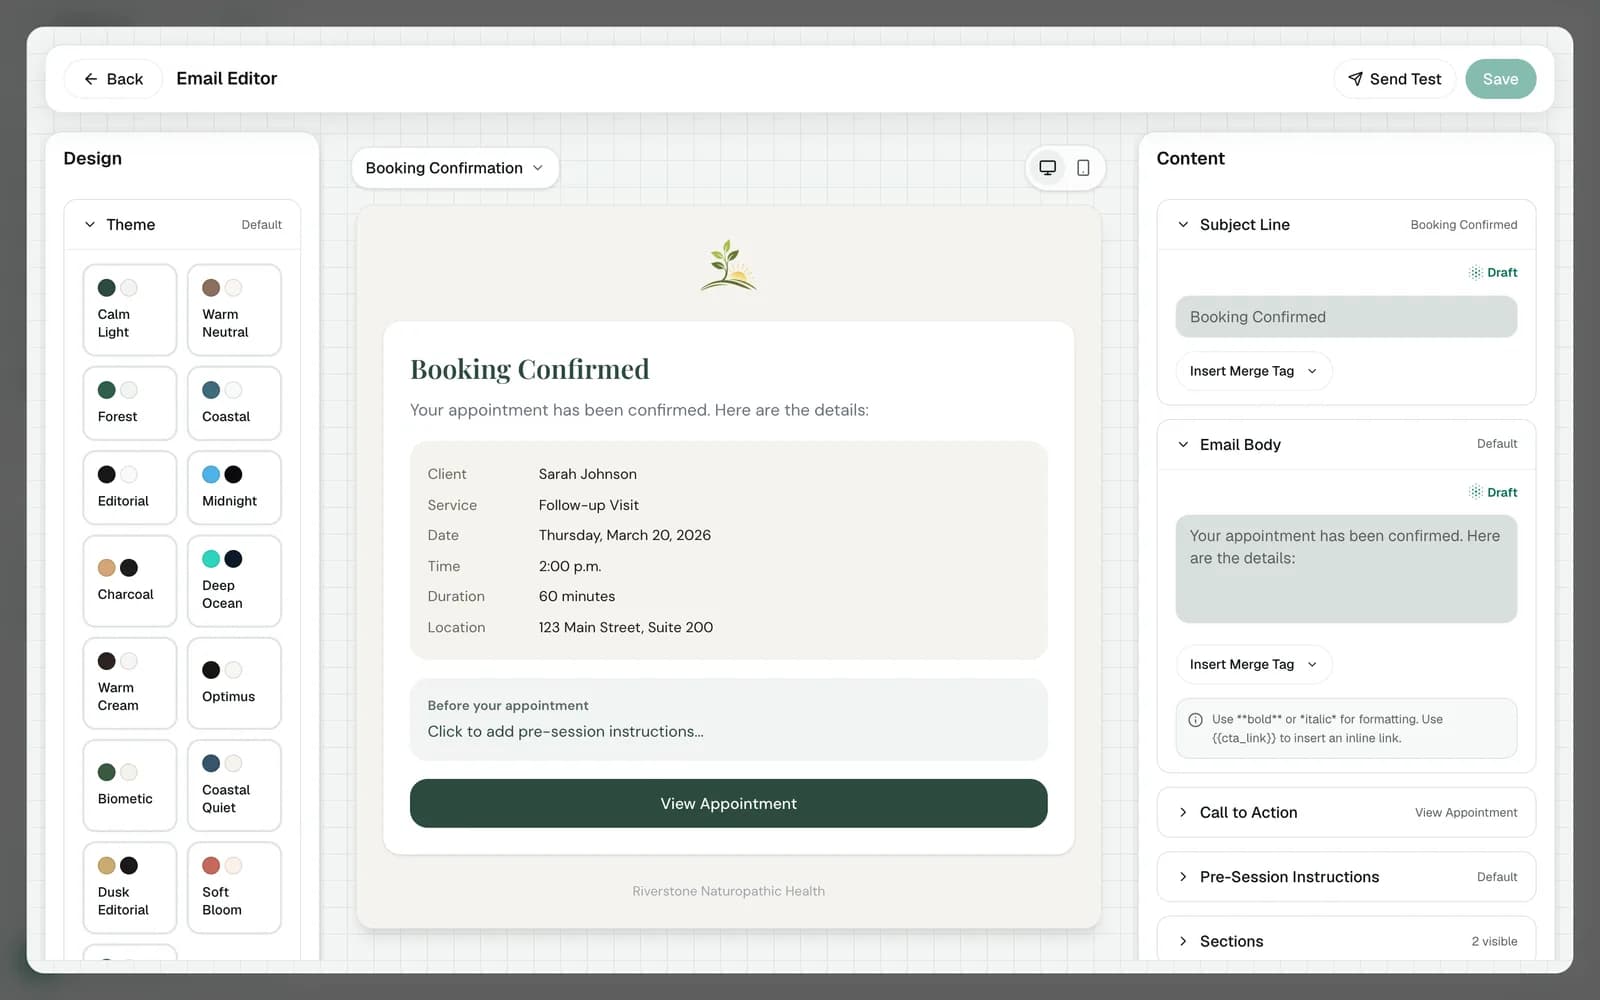Expand the Call to Action section
The height and width of the screenshot is (1000, 1600).
(x=1183, y=813)
